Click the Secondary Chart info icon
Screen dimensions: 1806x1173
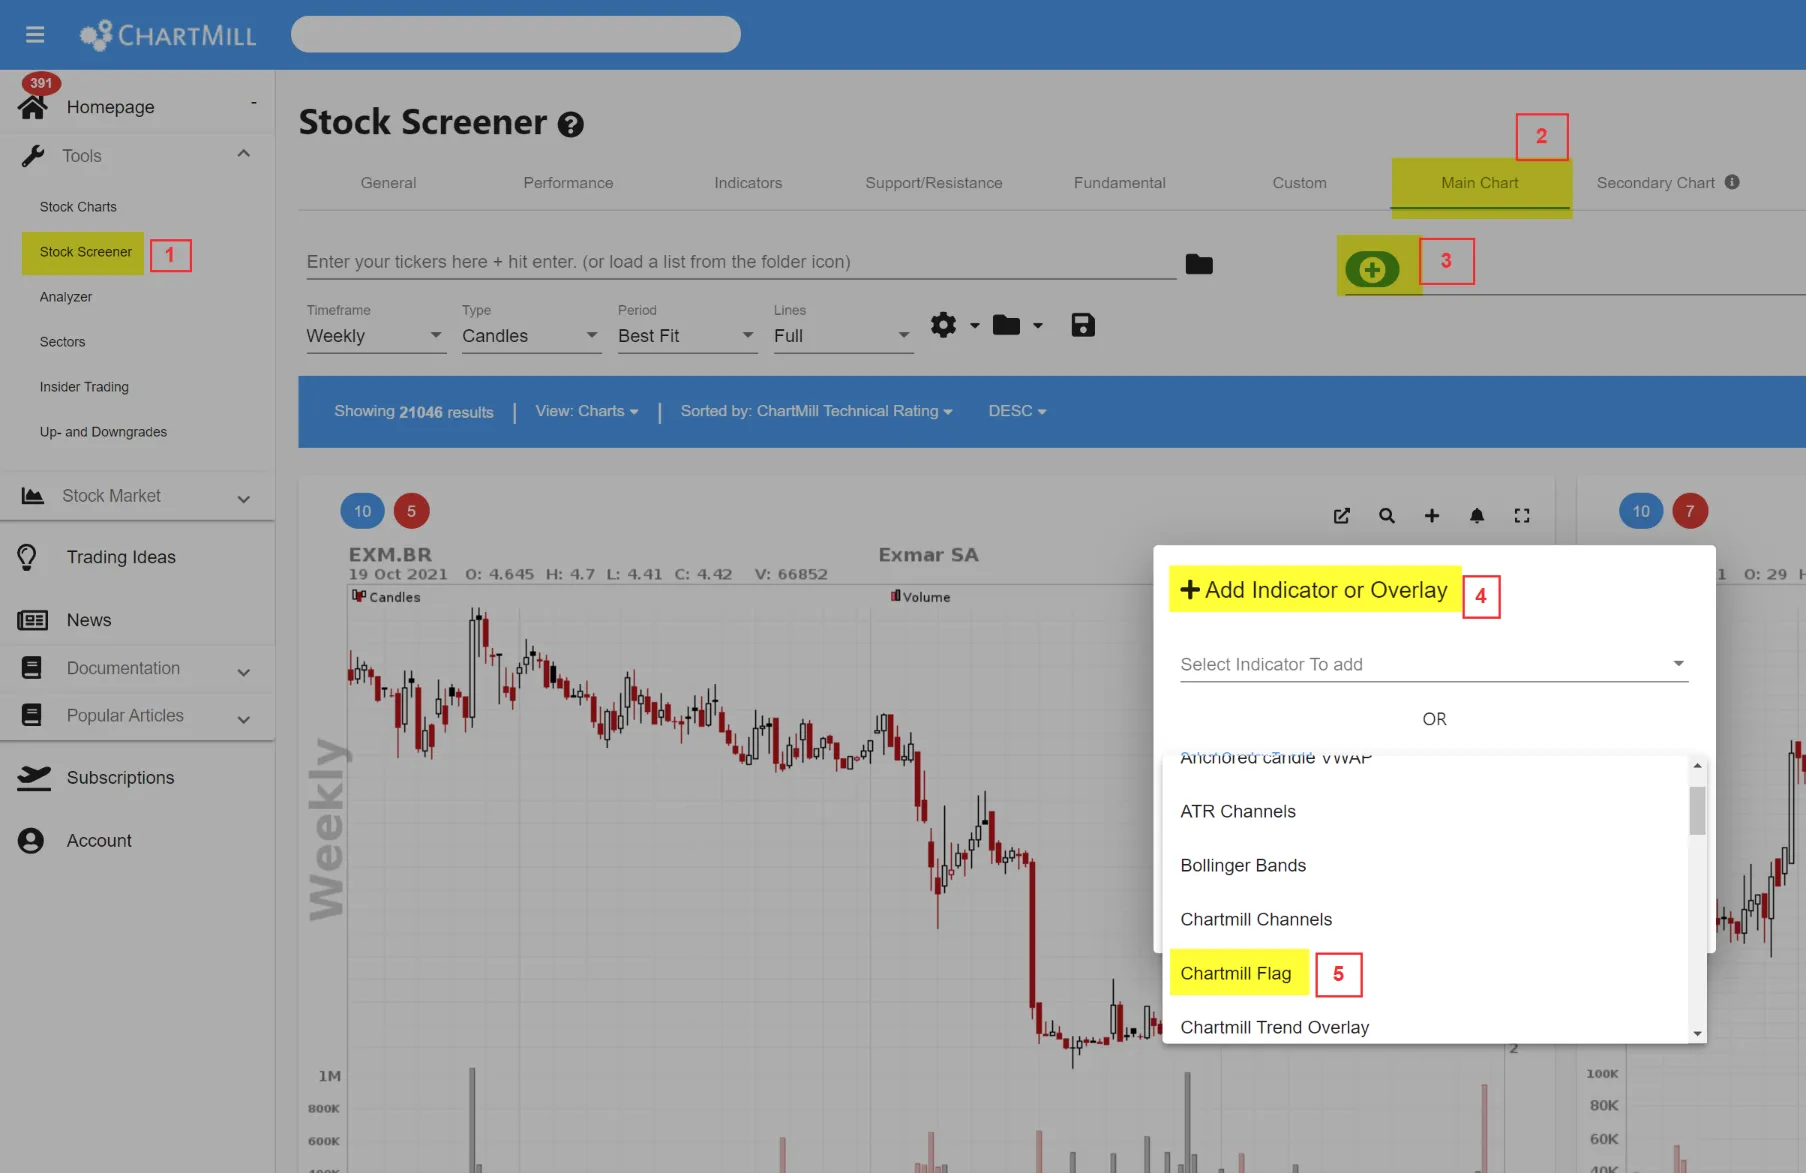pos(1732,182)
